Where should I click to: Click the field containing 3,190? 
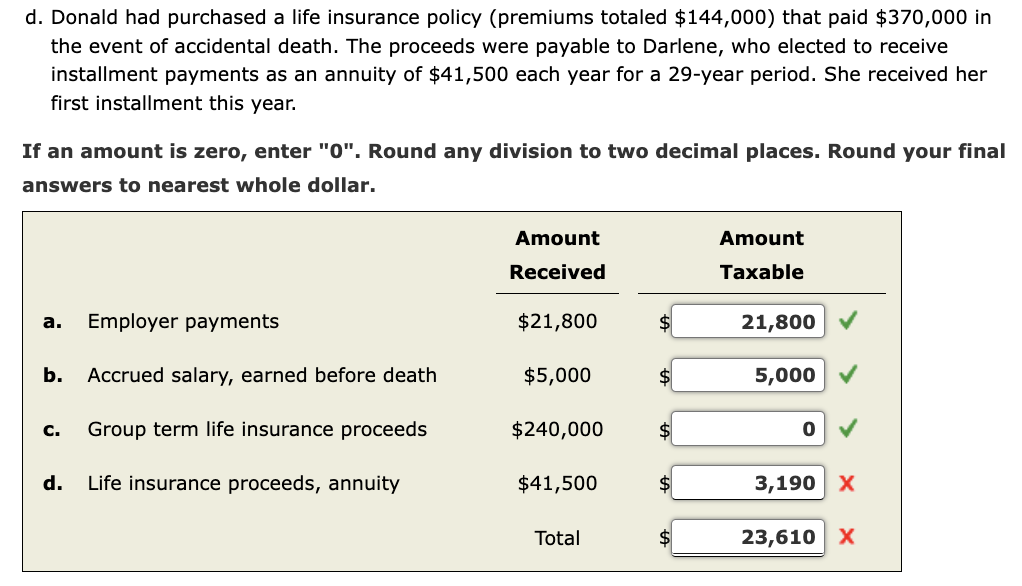point(748,483)
